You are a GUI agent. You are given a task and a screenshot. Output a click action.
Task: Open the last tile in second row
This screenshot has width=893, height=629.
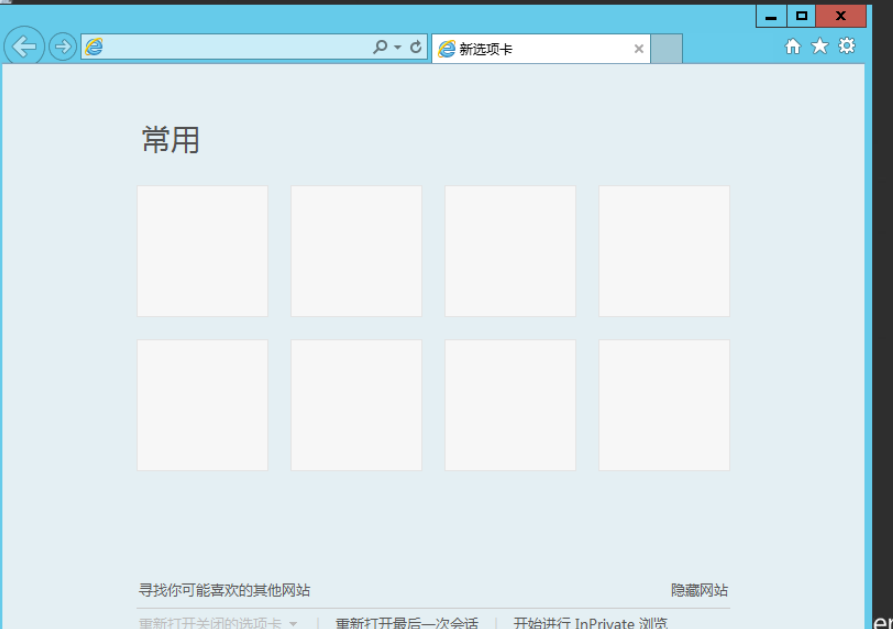[664, 405]
